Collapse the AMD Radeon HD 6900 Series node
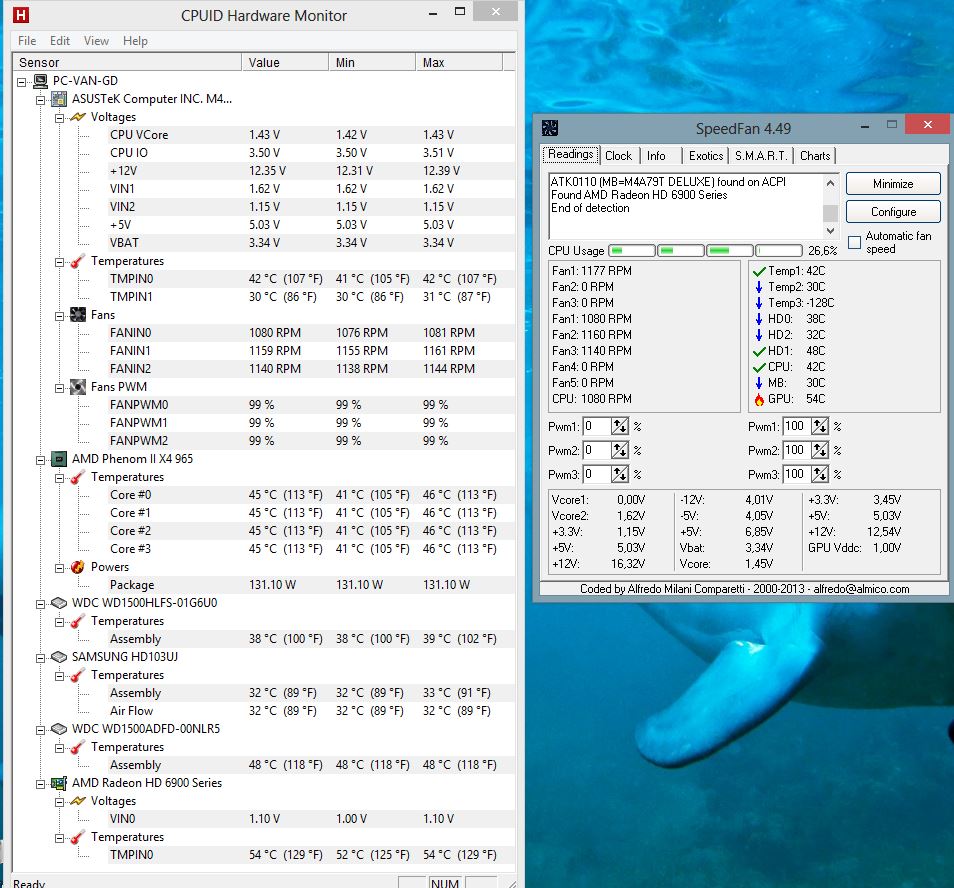The height and width of the screenshot is (888, 954). (x=41, y=784)
